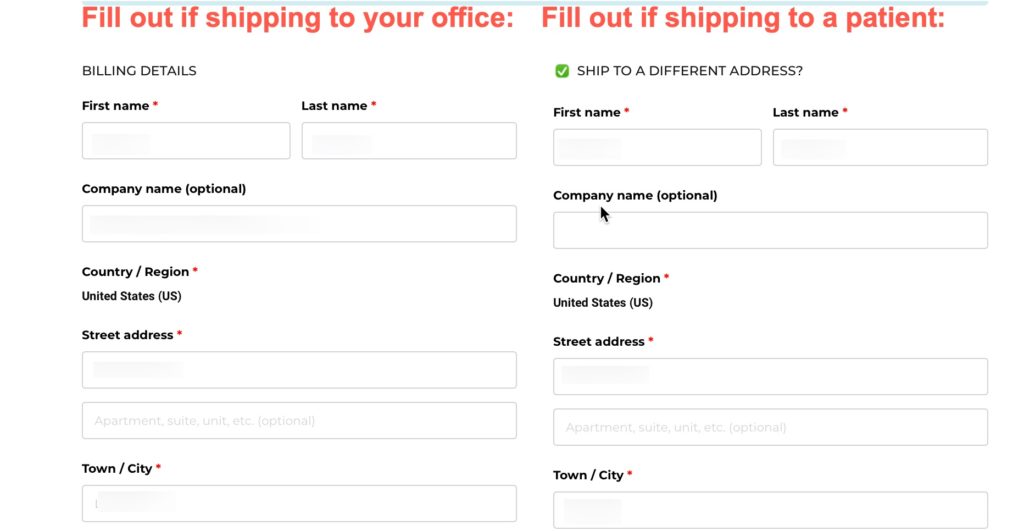Click the billing Apartment, suite, unit field
The image size is (1024, 531).
[x=299, y=421]
